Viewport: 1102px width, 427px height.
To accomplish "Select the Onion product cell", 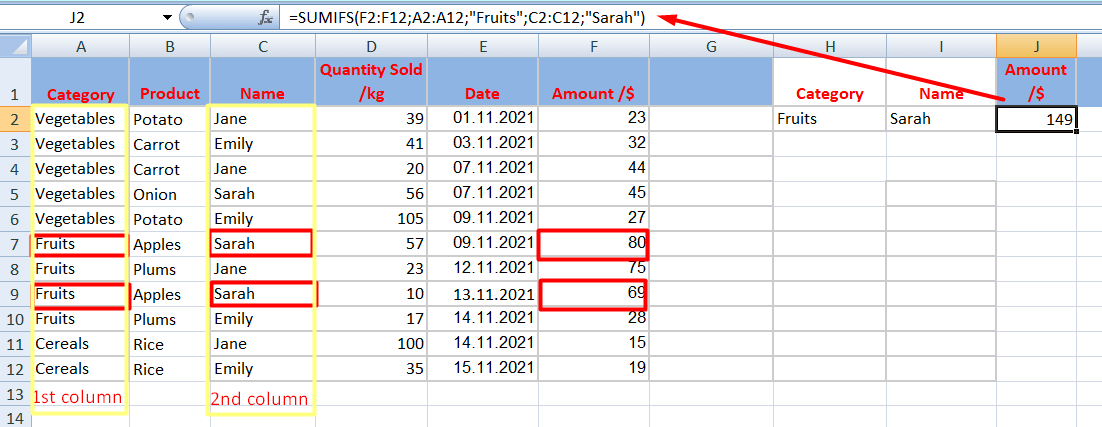I will click(x=169, y=194).
